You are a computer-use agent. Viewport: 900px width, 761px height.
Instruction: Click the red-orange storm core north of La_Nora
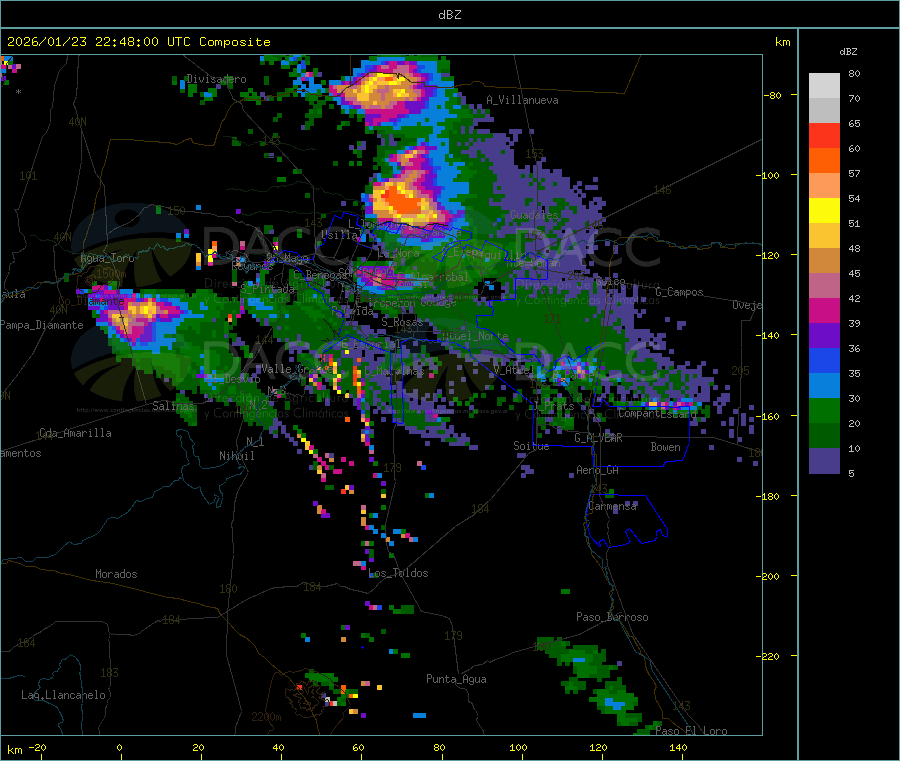406,202
